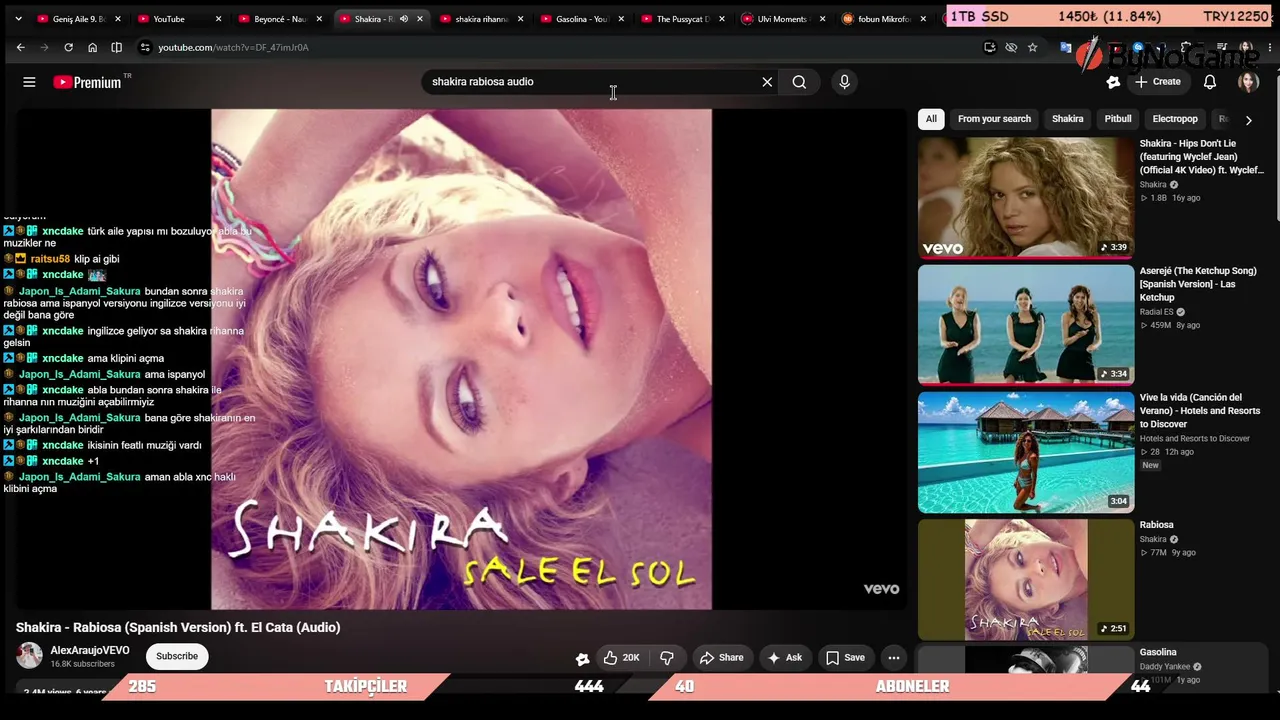
Task: Toggle the browser split view icon
Action: coord(116,47)
